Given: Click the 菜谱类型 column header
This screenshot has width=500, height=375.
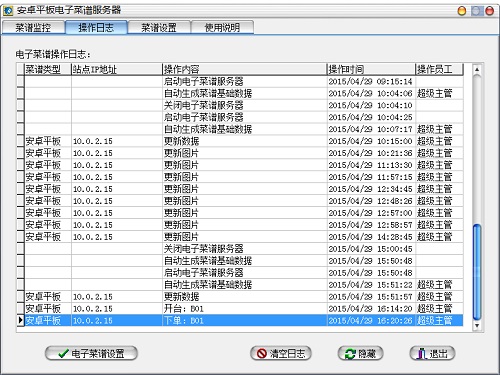Looking at the screenshot, I should coord(48,69).
